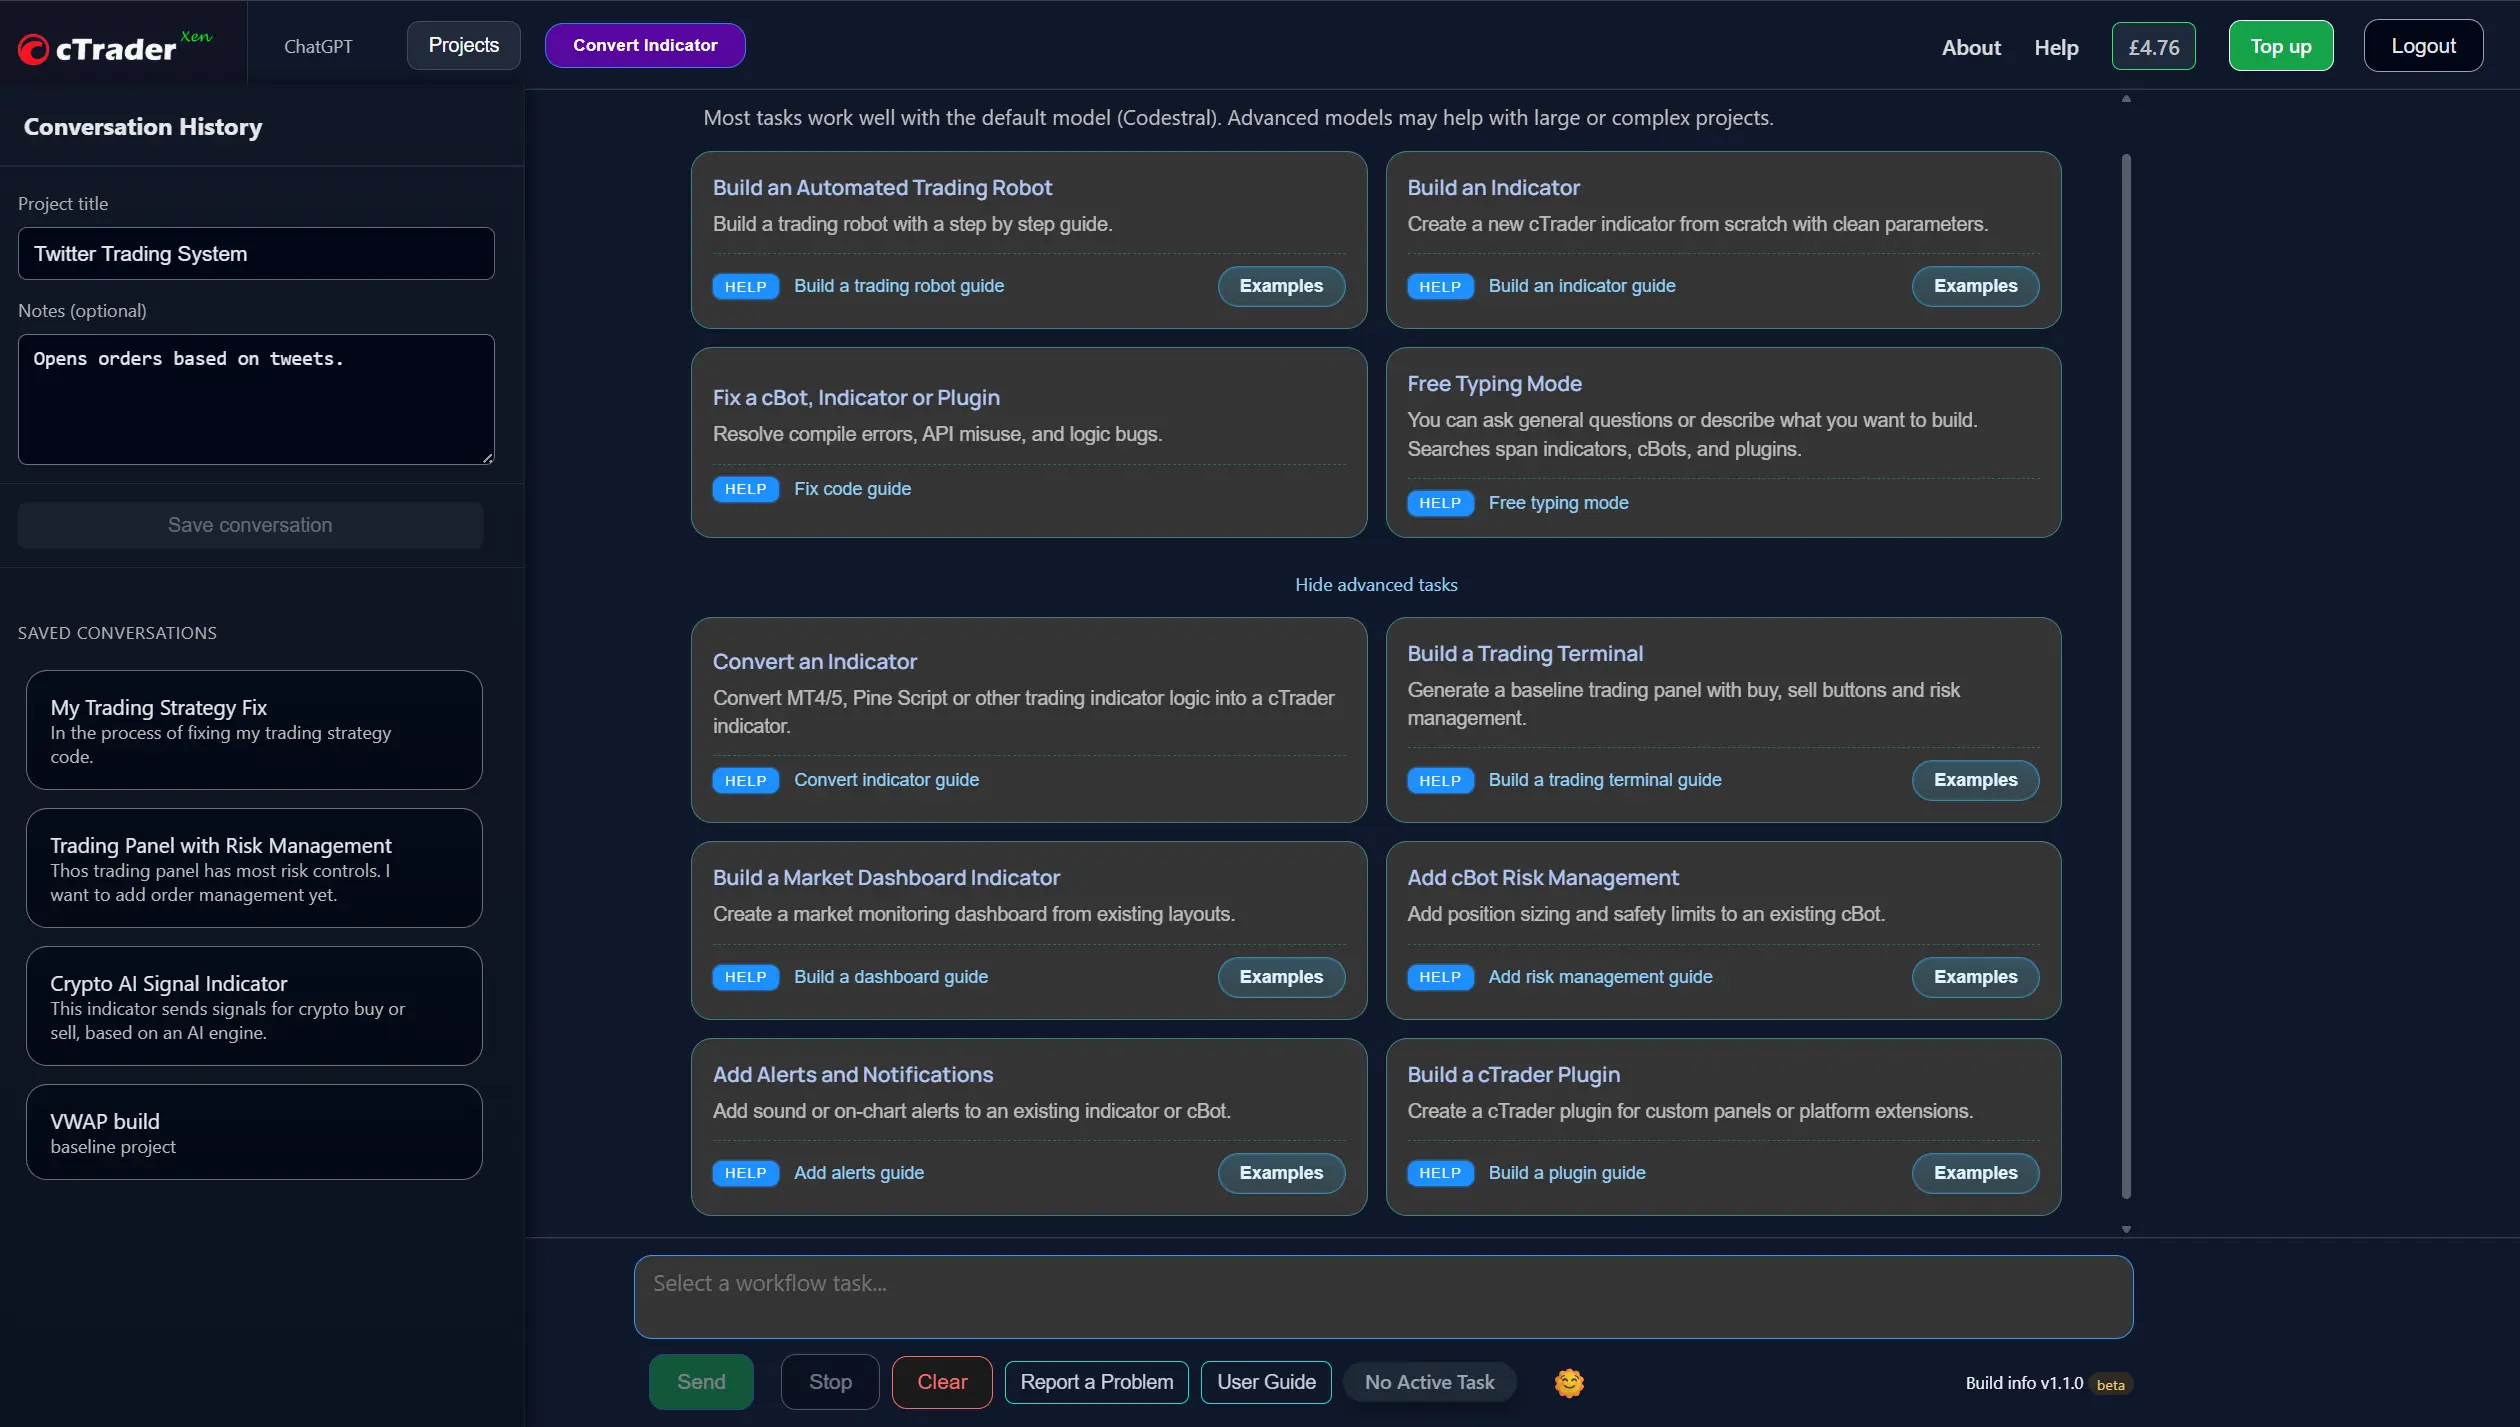This screenshot has height=1427, width=2520.
Task: Click the smiley emoji icon
Action: (1569, 1382)
